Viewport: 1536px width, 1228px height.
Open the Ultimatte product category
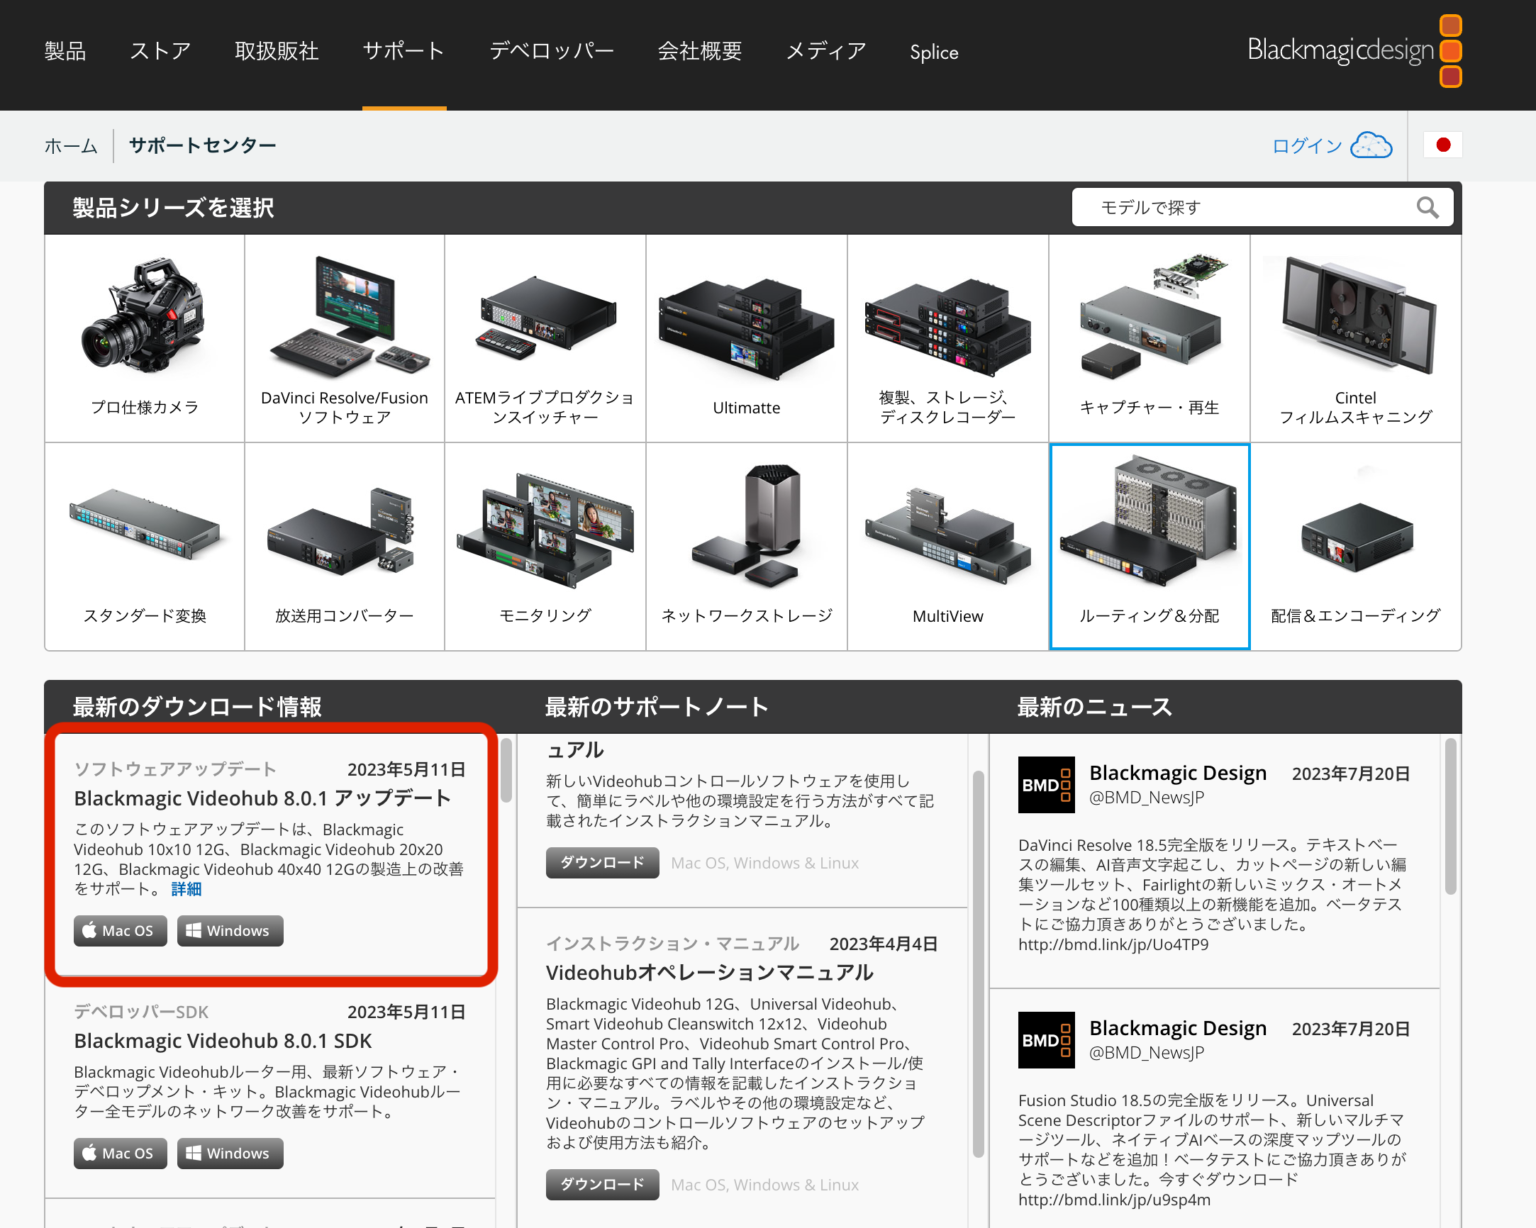coord(746,337)
